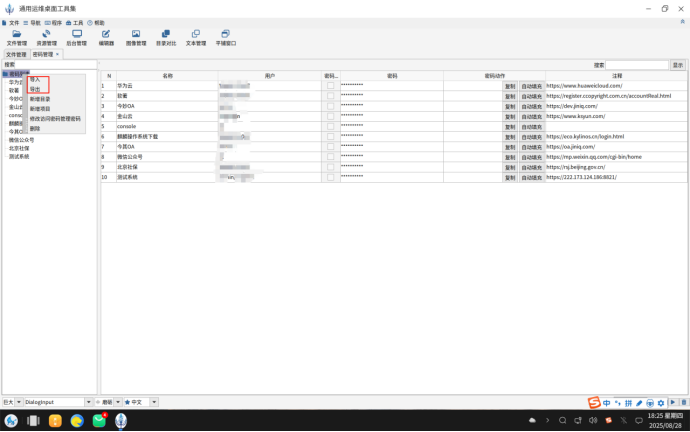This screenshot has height=432, width=690.
Task: Open the 导航 menu
Action: (x=32, y=23)
